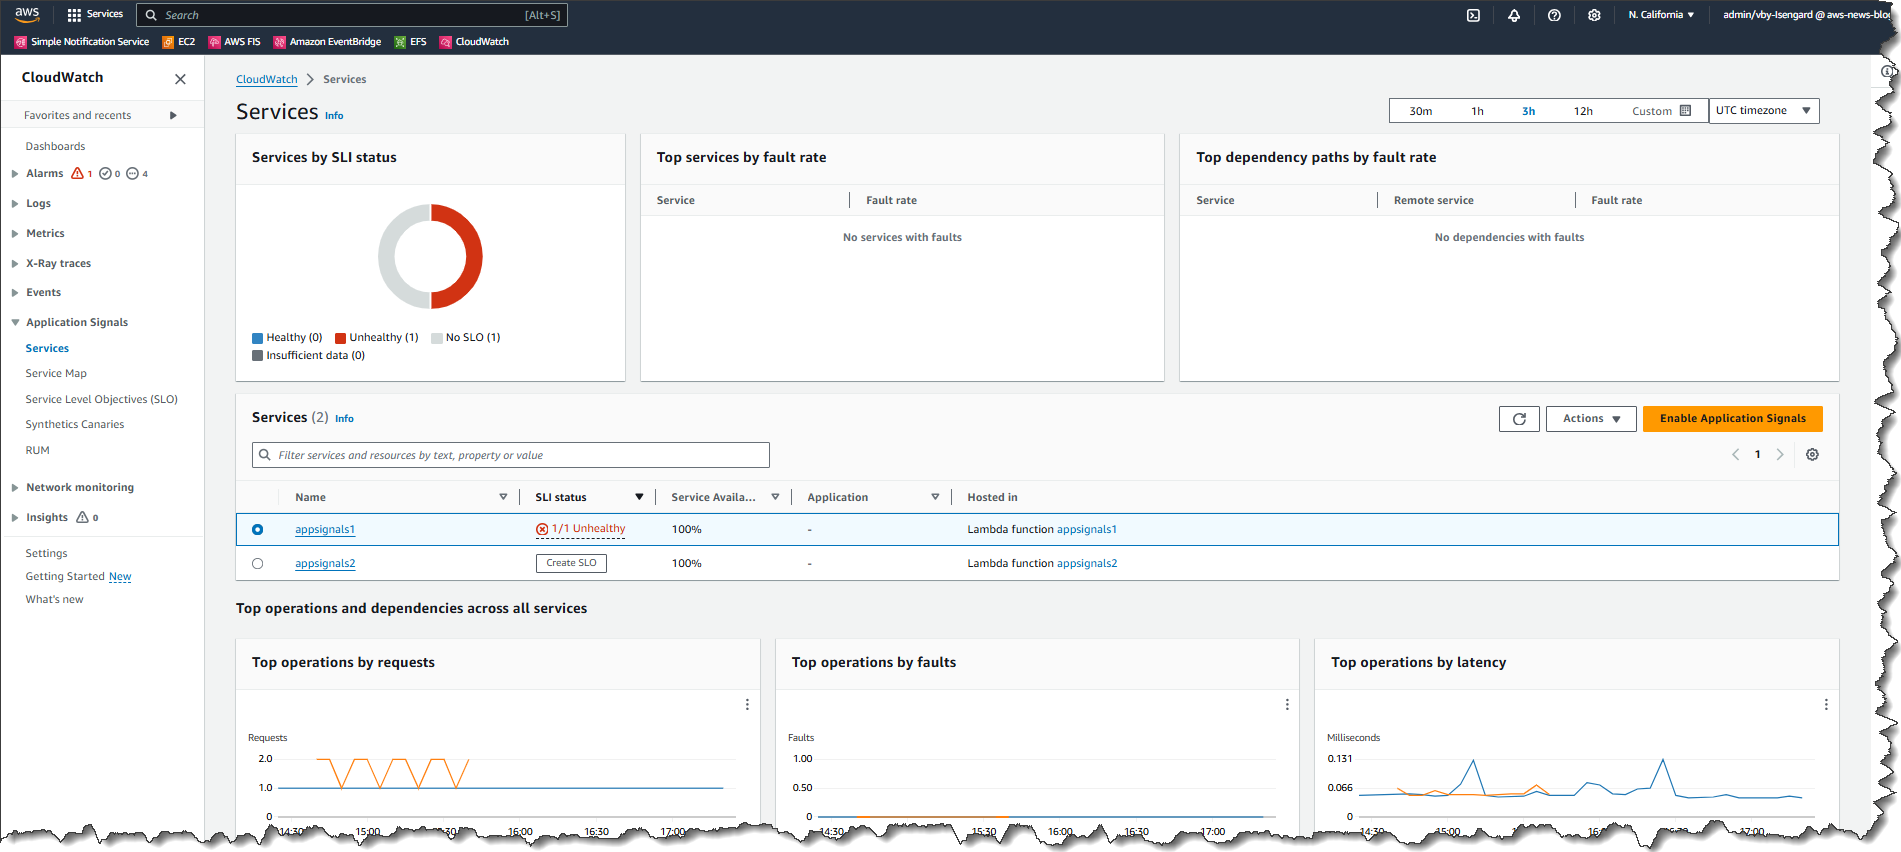The image size is (1901, 852).
Task: Expand the Logs navigation section
Action: (15, 204)
